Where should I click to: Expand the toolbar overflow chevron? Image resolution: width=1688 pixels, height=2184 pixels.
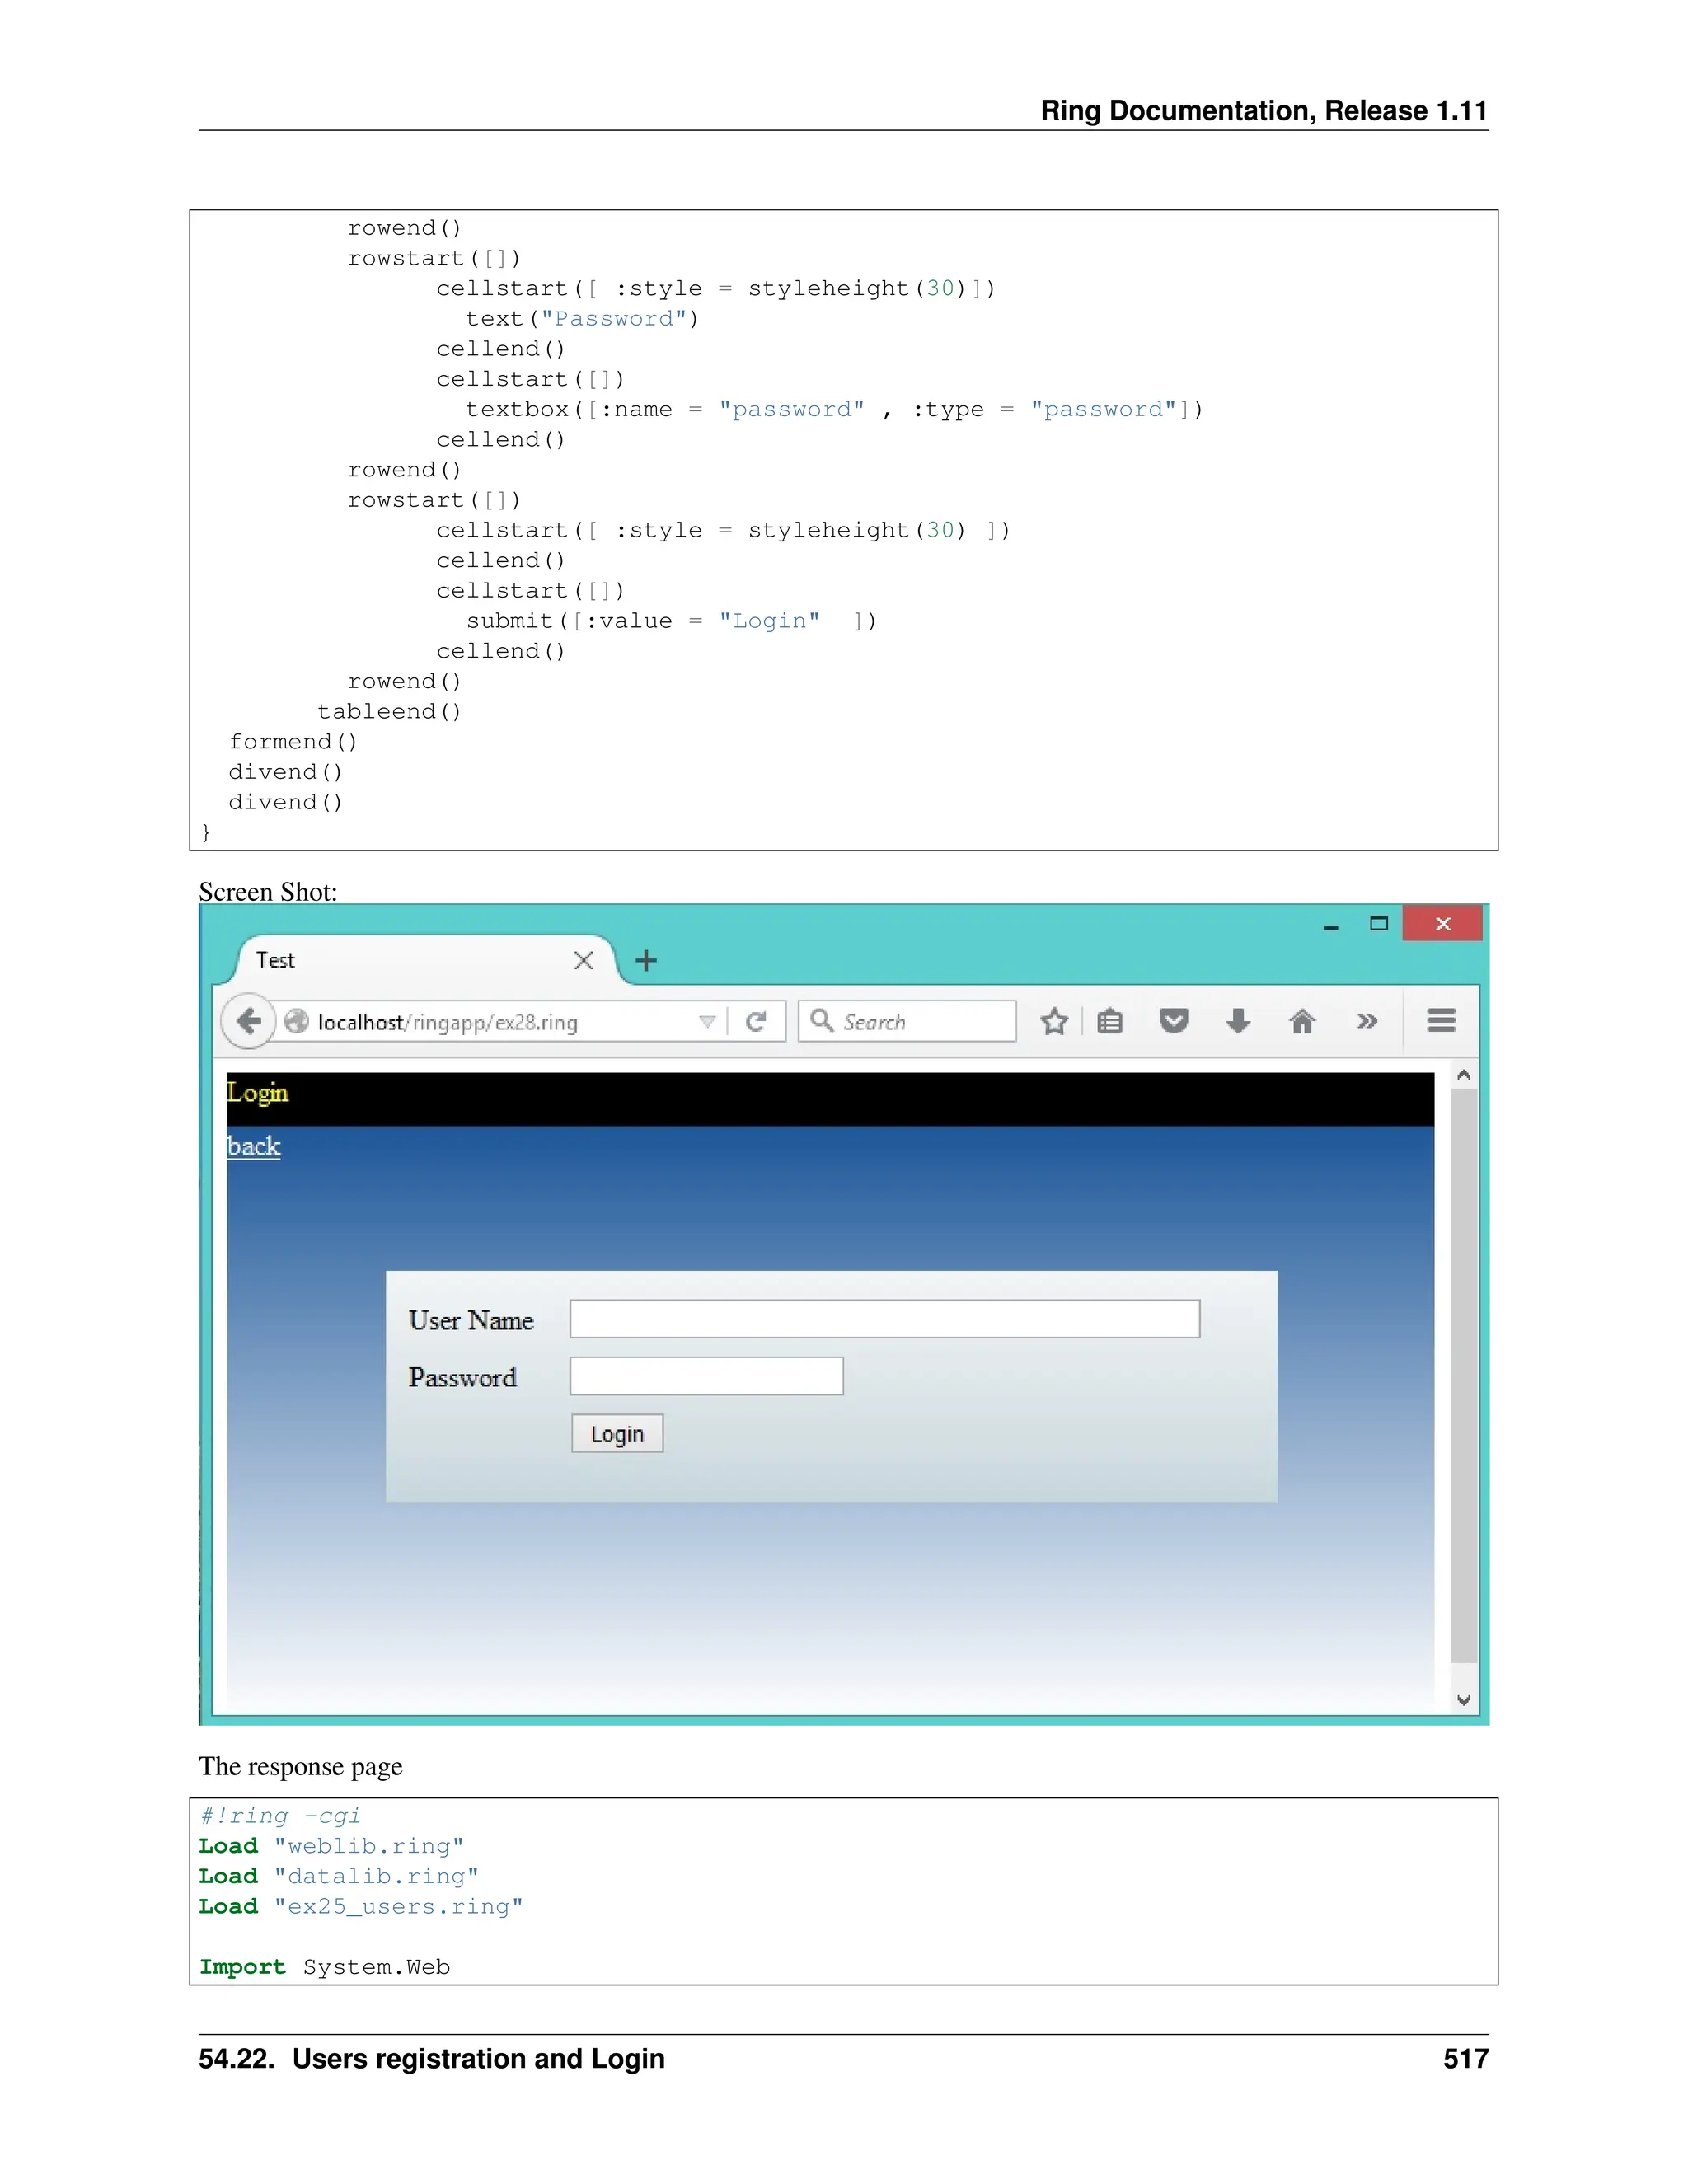pyautogui.click(x=1367, y=1021)
